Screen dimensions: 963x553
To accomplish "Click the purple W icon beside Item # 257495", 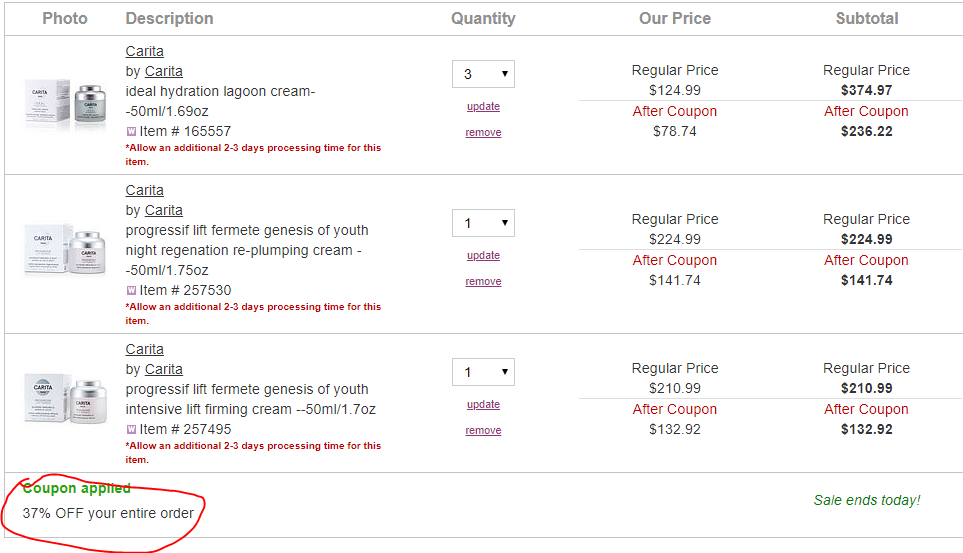I will (x=131, y=429).
